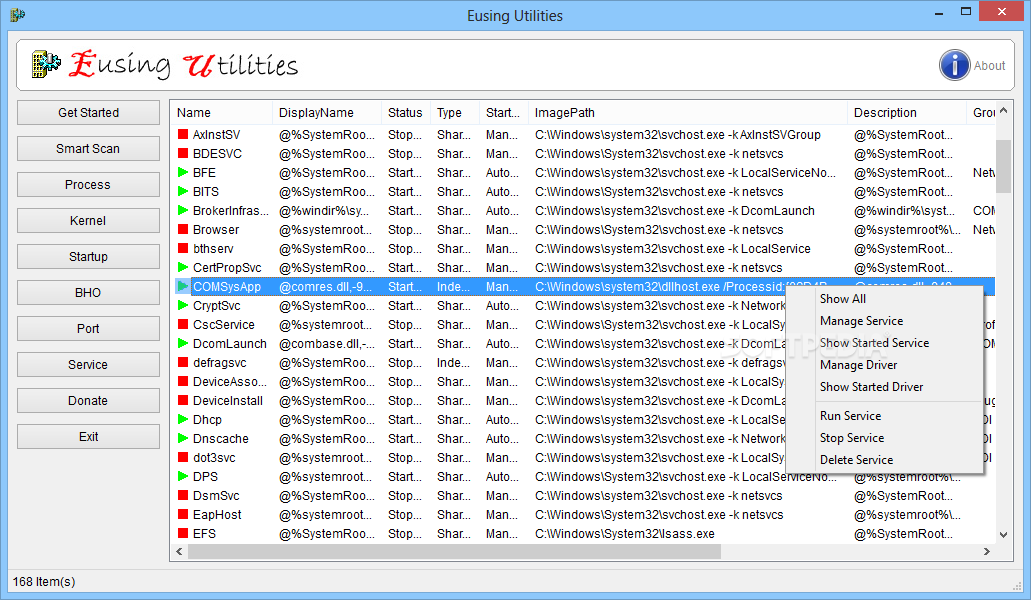
Task: Sort list by Type column header
Action: pyautogui.click(x=454, y=112)
